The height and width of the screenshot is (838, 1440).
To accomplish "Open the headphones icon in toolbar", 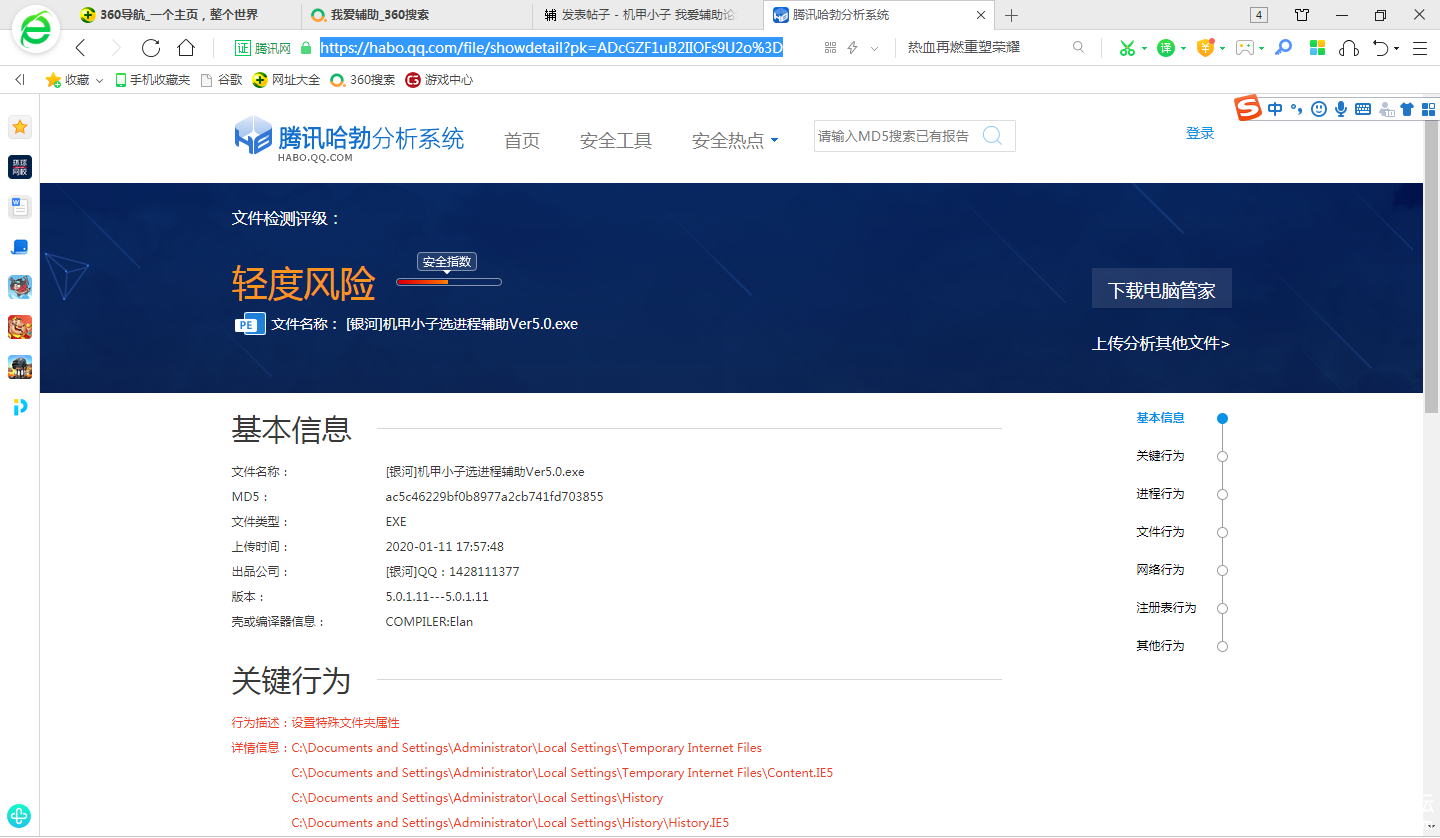I will (x=1349, y=48).
